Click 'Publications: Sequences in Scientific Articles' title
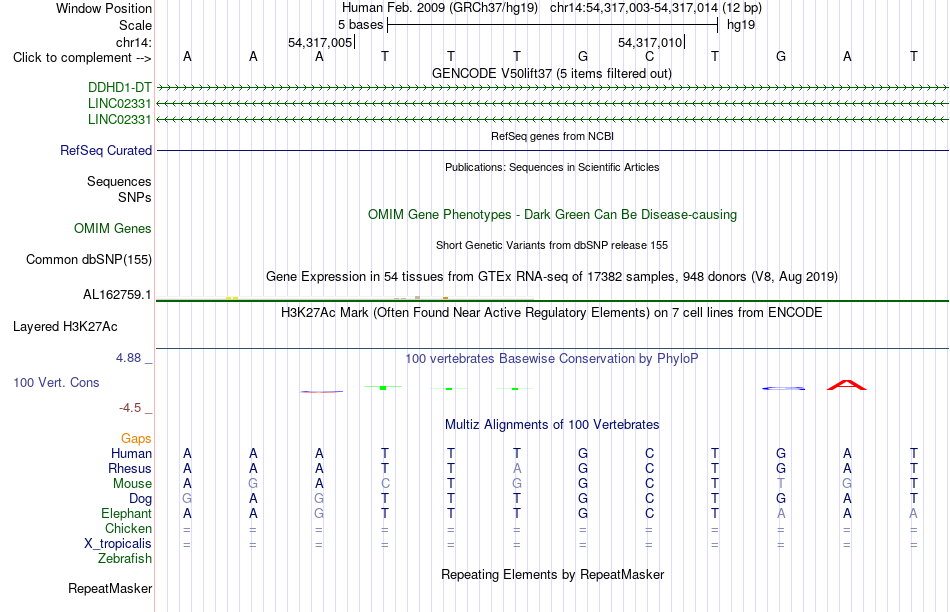 (552, 167)
